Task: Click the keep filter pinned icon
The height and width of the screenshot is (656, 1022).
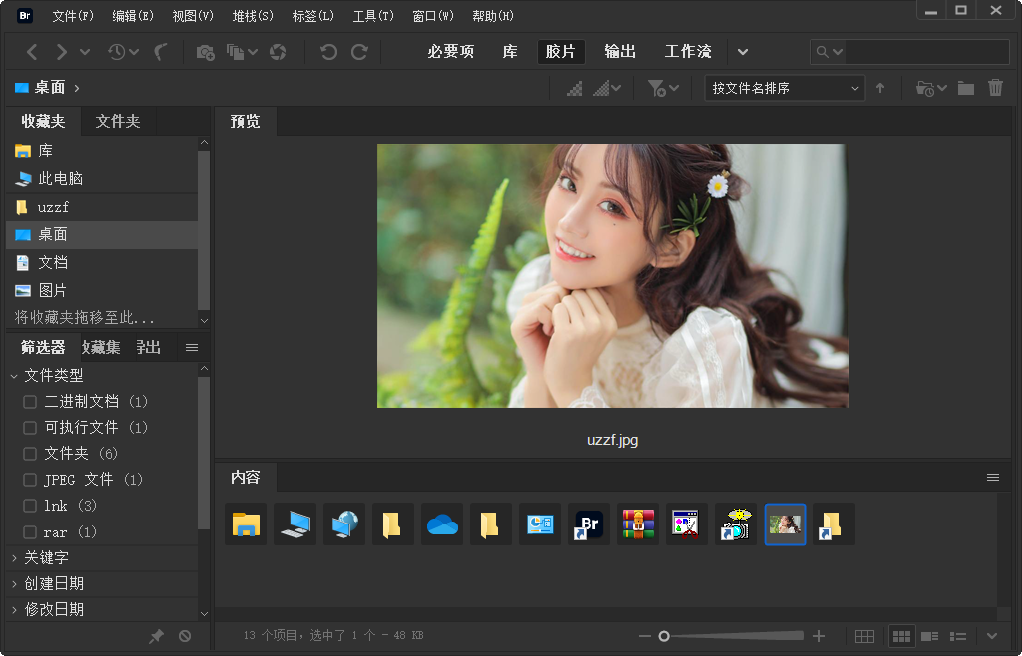Action: click(156, 635)
